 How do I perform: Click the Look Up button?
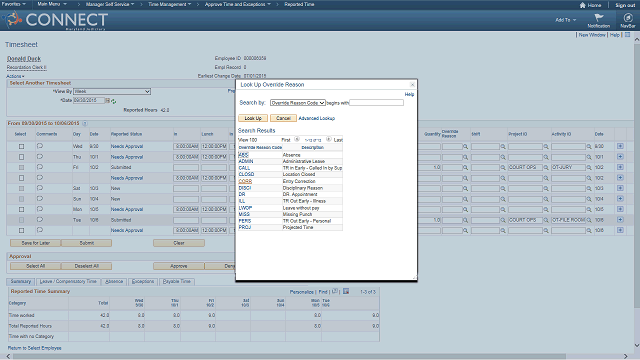[253, 118]
